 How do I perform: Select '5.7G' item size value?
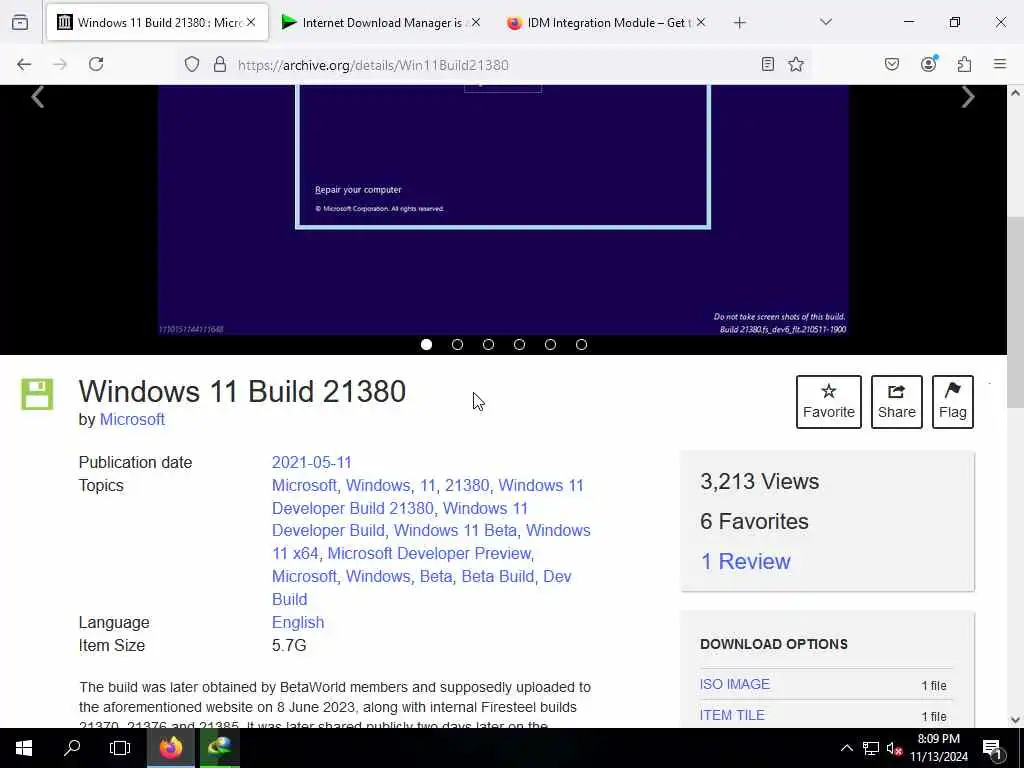(x=289, y=645)
